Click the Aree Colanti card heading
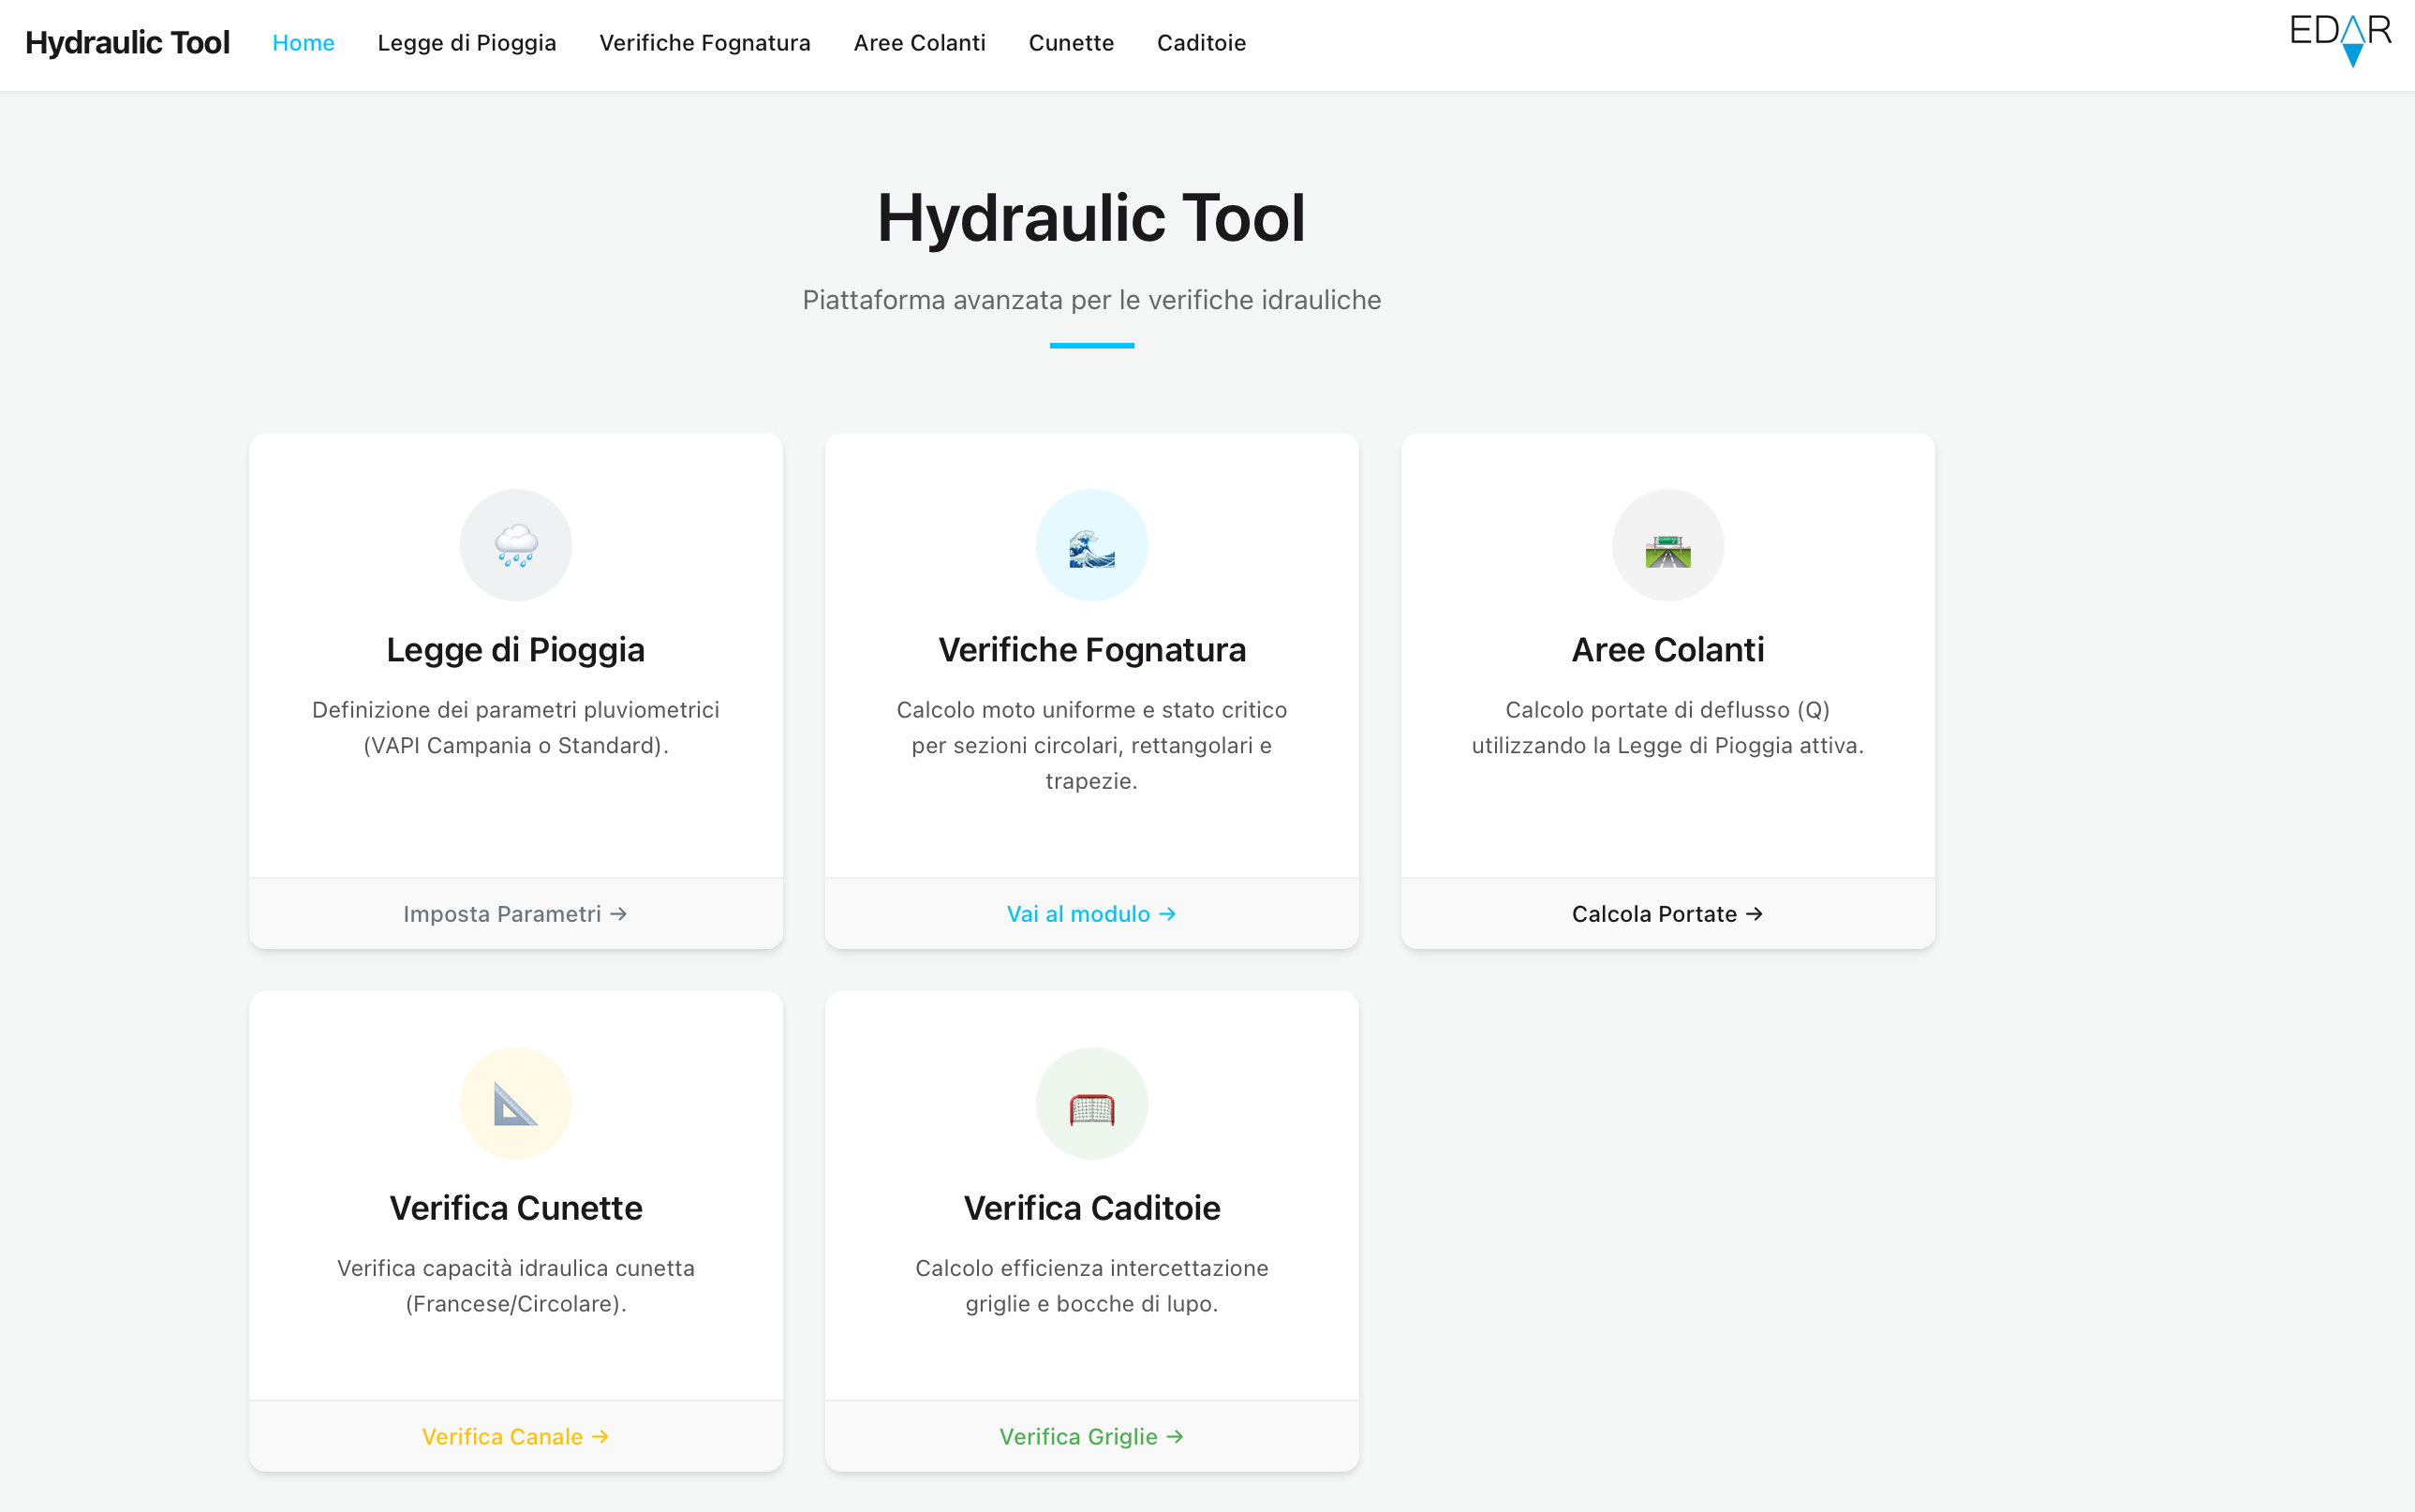Screen dimensions: 2415x1512 [1667, 650]
